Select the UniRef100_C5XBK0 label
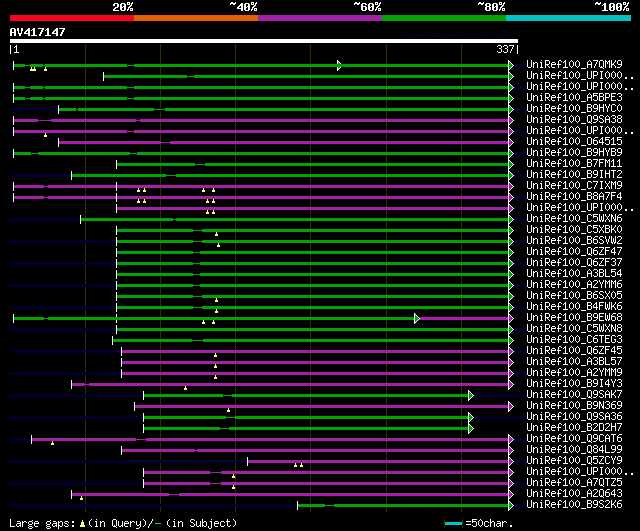 pyautogui.click(x=574, y=229)
